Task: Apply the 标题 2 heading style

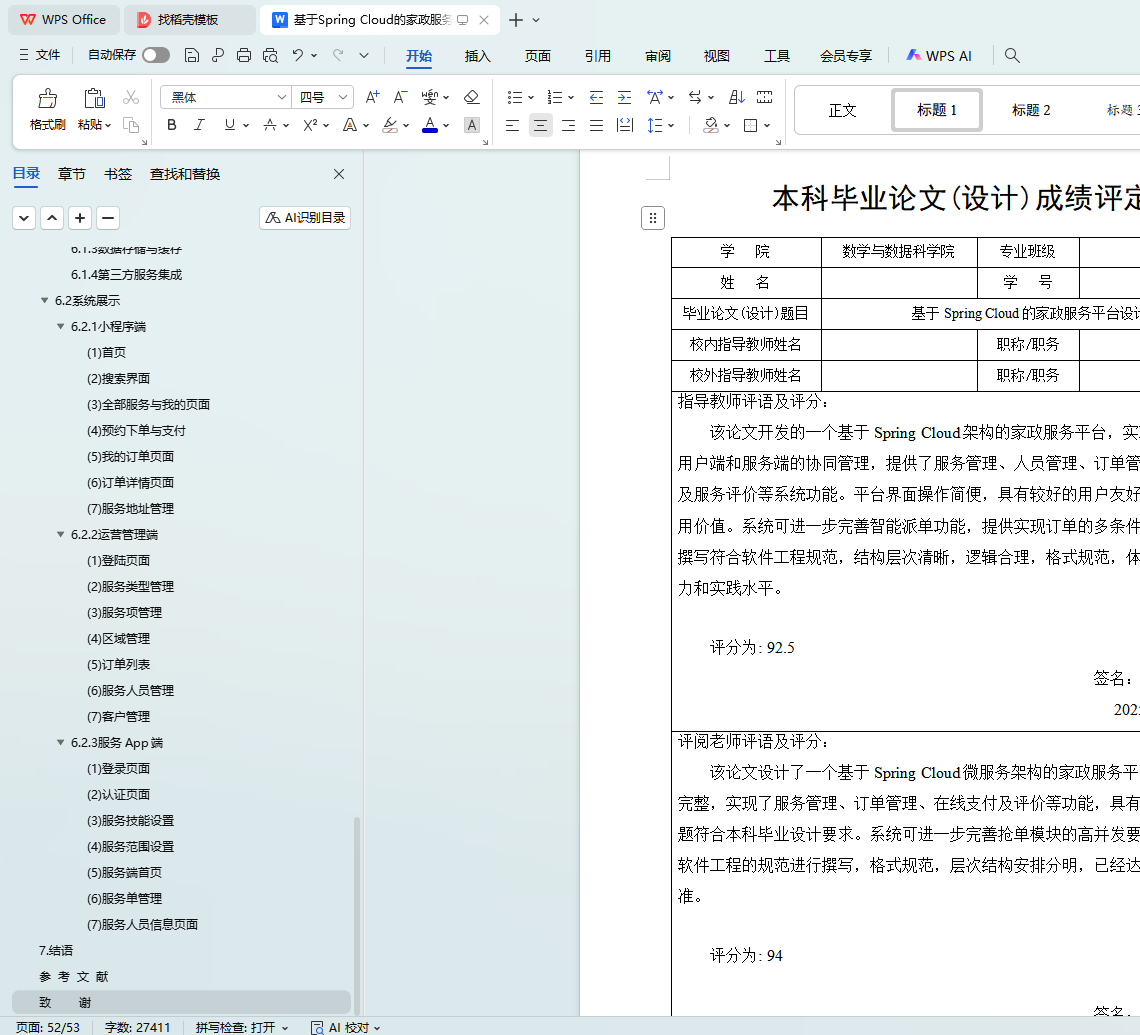Action: point(1031,110)
